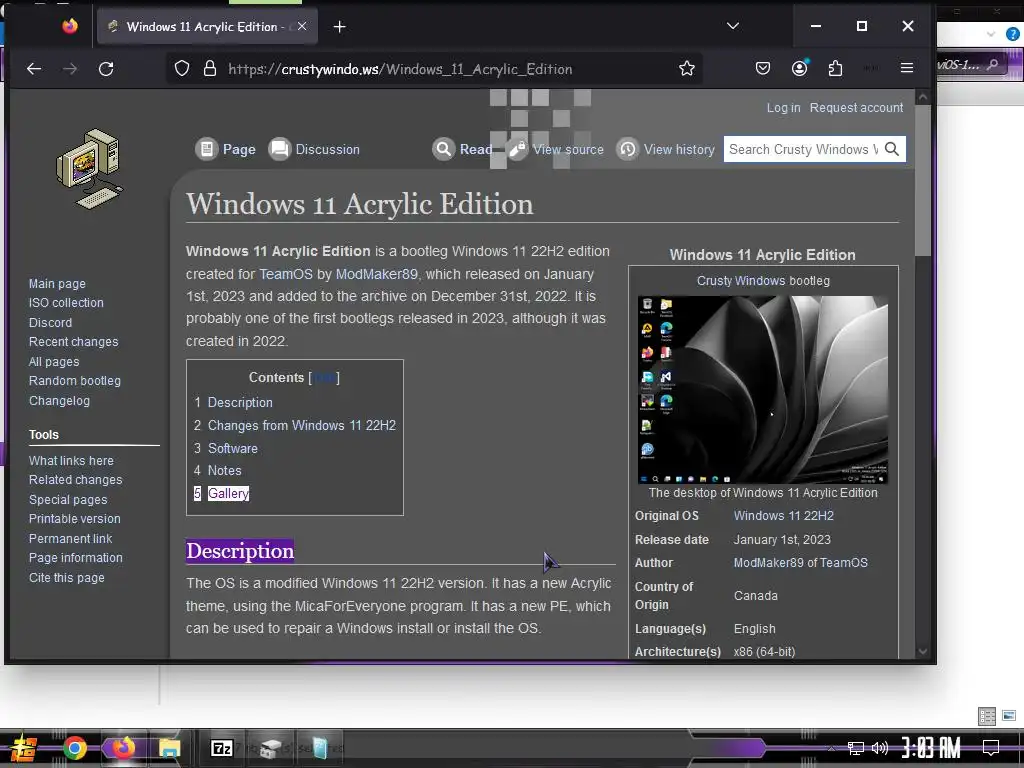Image resolution: width=1024 pixels, height=768 pixels.
Task: Open the All pages sidebar link
Action: tap(54, 362)
